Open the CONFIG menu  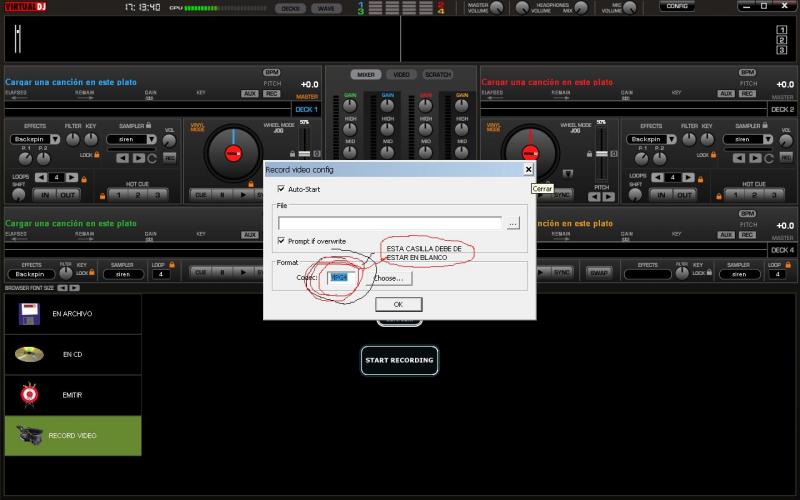[x=677, y=6]
